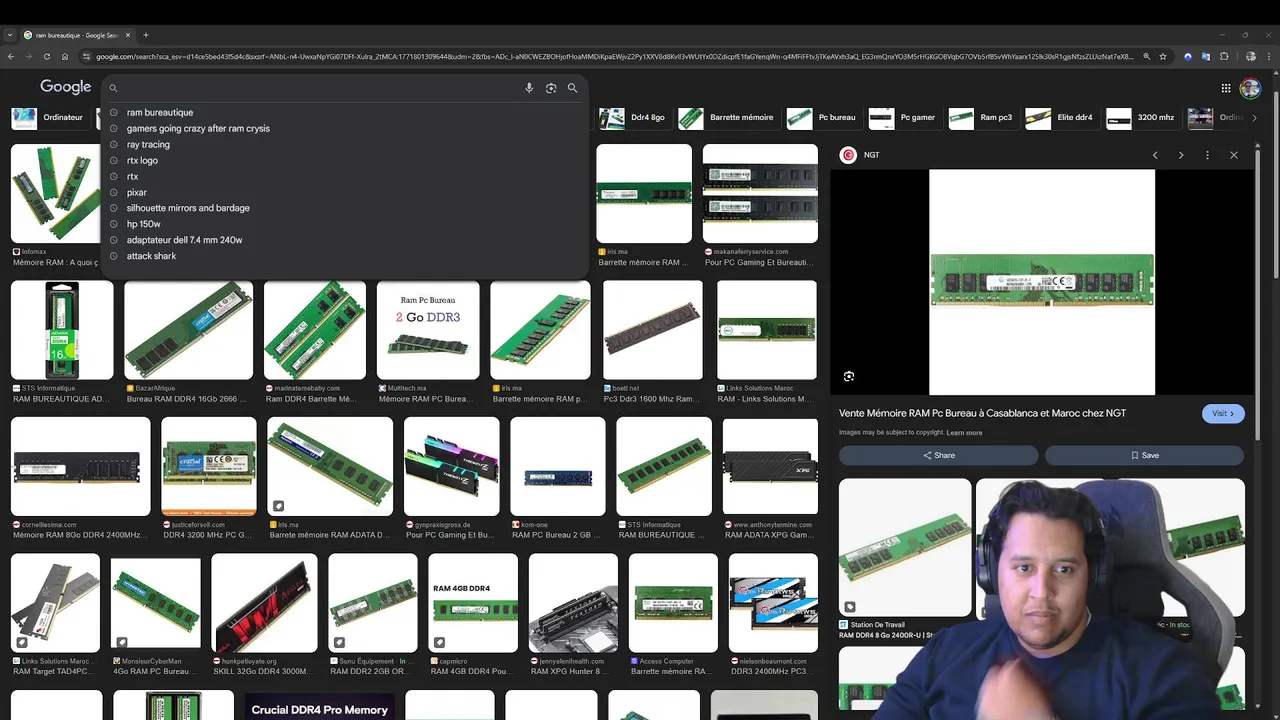Screen dimensions: 1280x720
Task: Filter results by 'Ordinateur' chip
Action: click(x=50, y=118)
